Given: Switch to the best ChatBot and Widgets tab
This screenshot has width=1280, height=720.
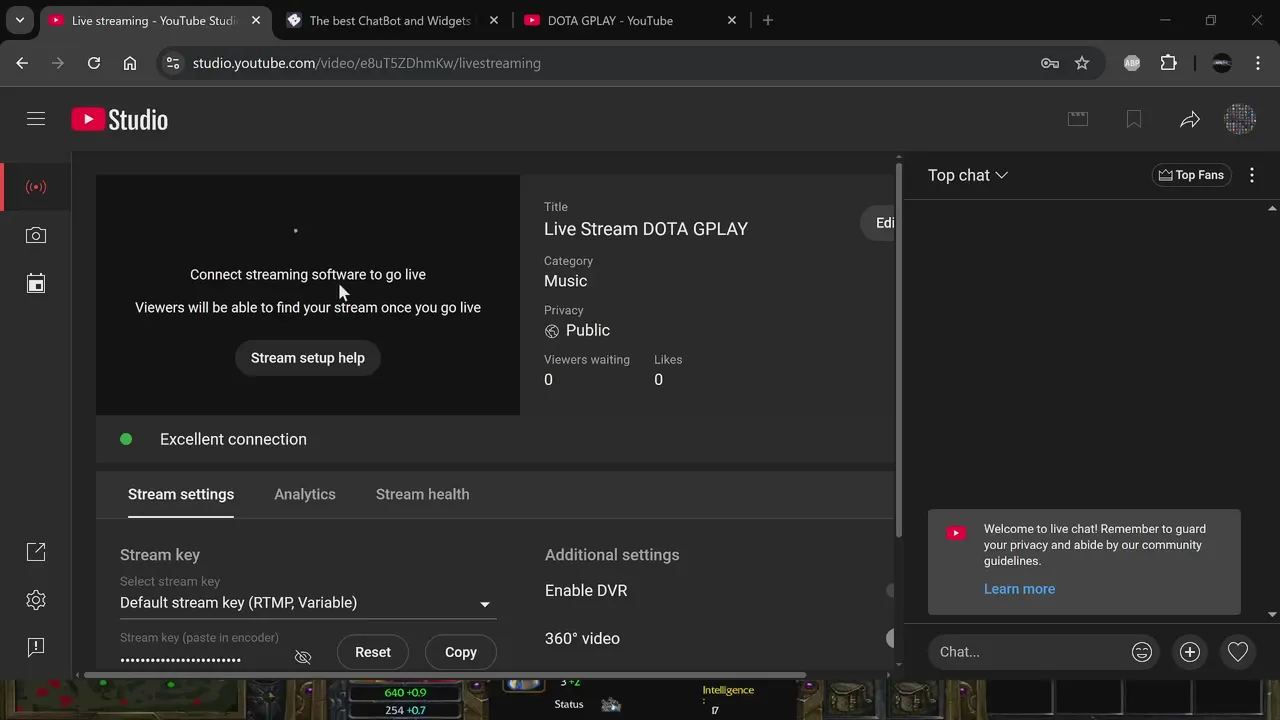Looking at the screenshot, I should coord(392,20).
